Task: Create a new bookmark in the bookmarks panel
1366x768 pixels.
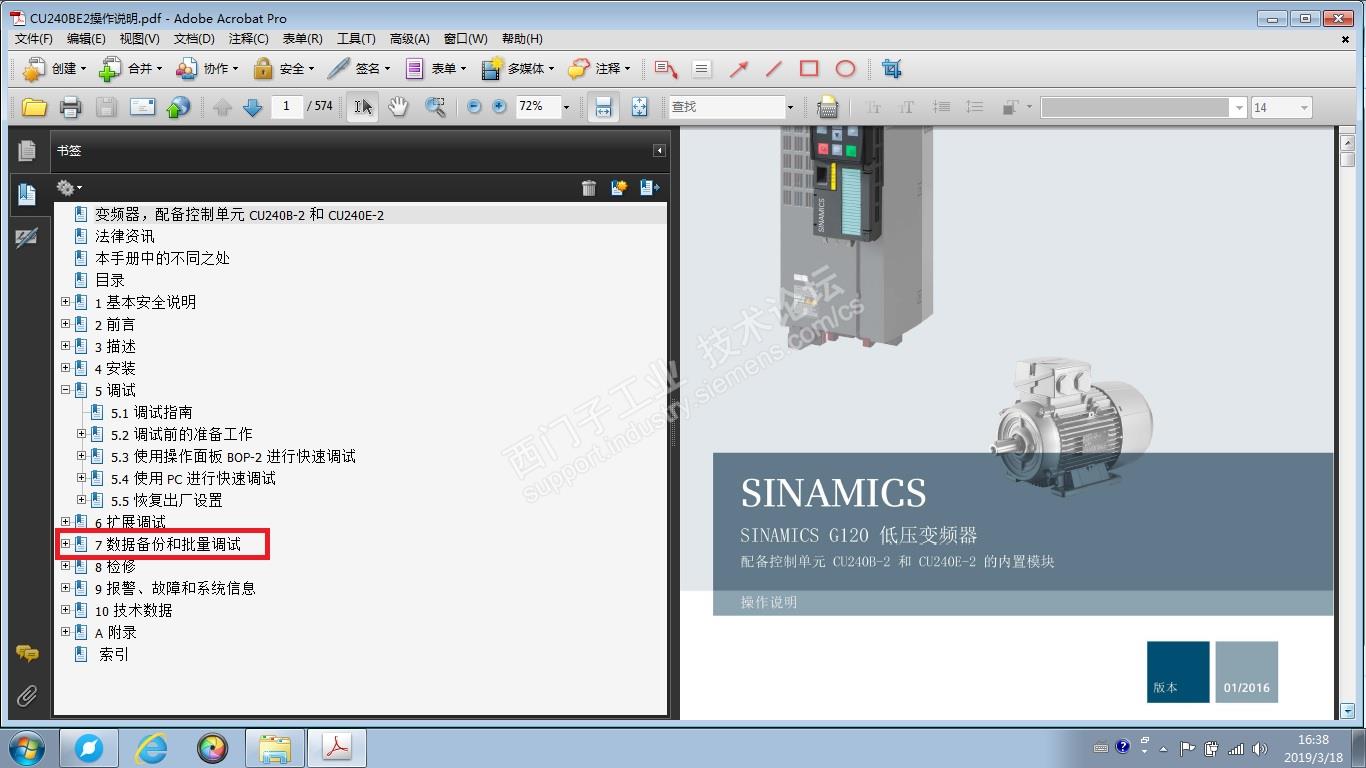Action: point(619,187)
